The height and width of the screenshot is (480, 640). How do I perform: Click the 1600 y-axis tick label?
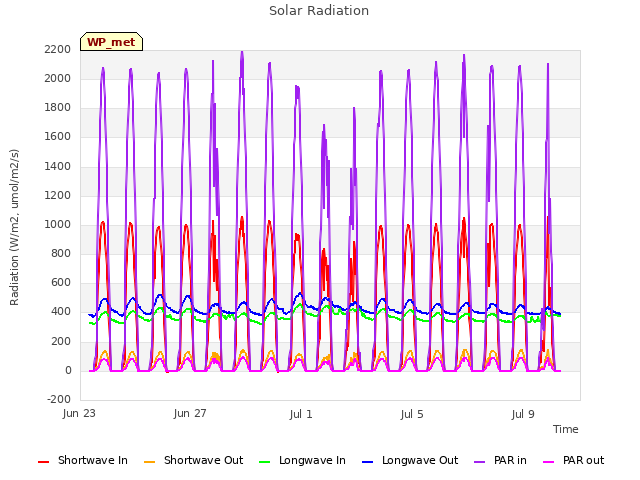(58, 136)
